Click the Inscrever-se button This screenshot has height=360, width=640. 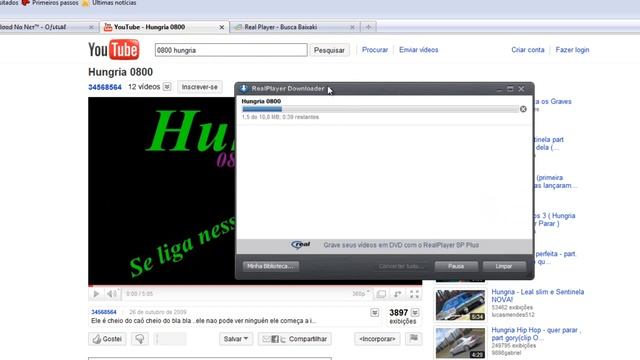coord(200,87)
